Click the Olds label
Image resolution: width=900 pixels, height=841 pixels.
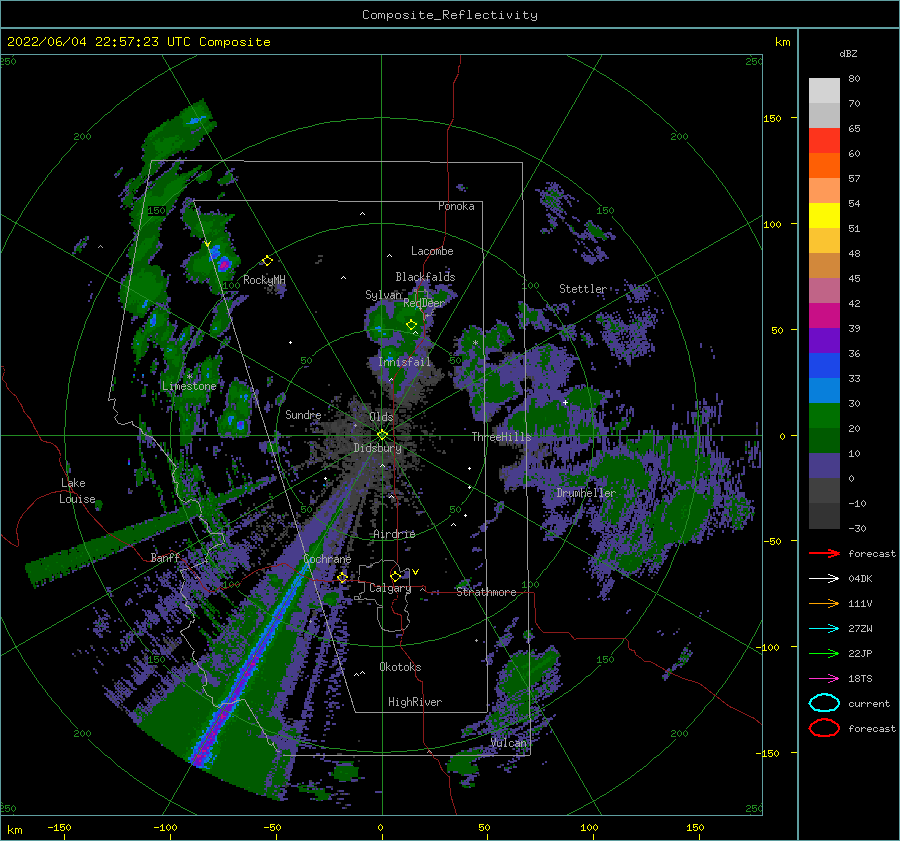pos(382,417)
